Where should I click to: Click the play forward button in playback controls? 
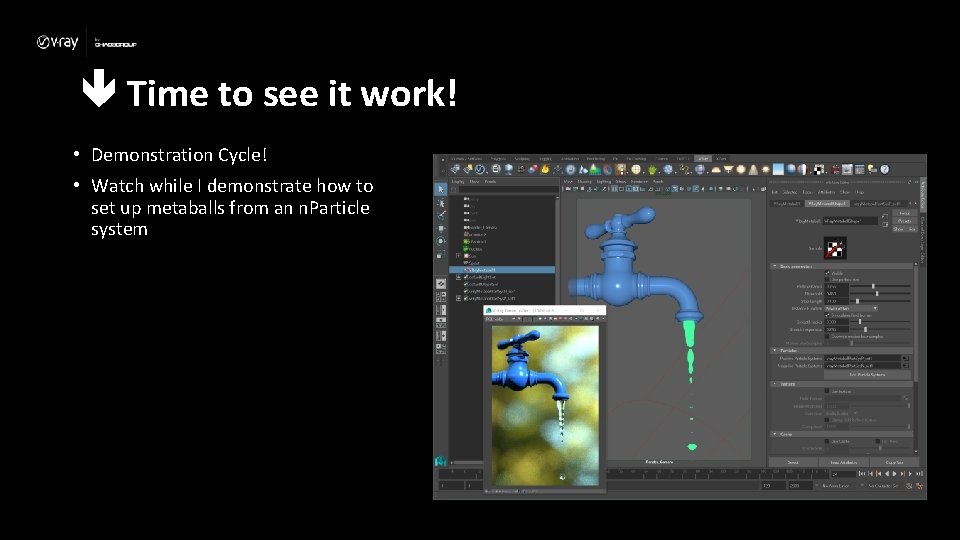(x=895, y=474)
